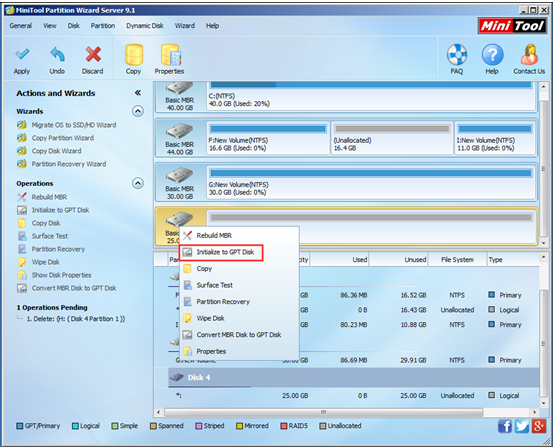This screenshot has height=448, width=554.
Task: Click the Basic MBR 44.00 GB disk icon
Action: click(x=179, y=131)
